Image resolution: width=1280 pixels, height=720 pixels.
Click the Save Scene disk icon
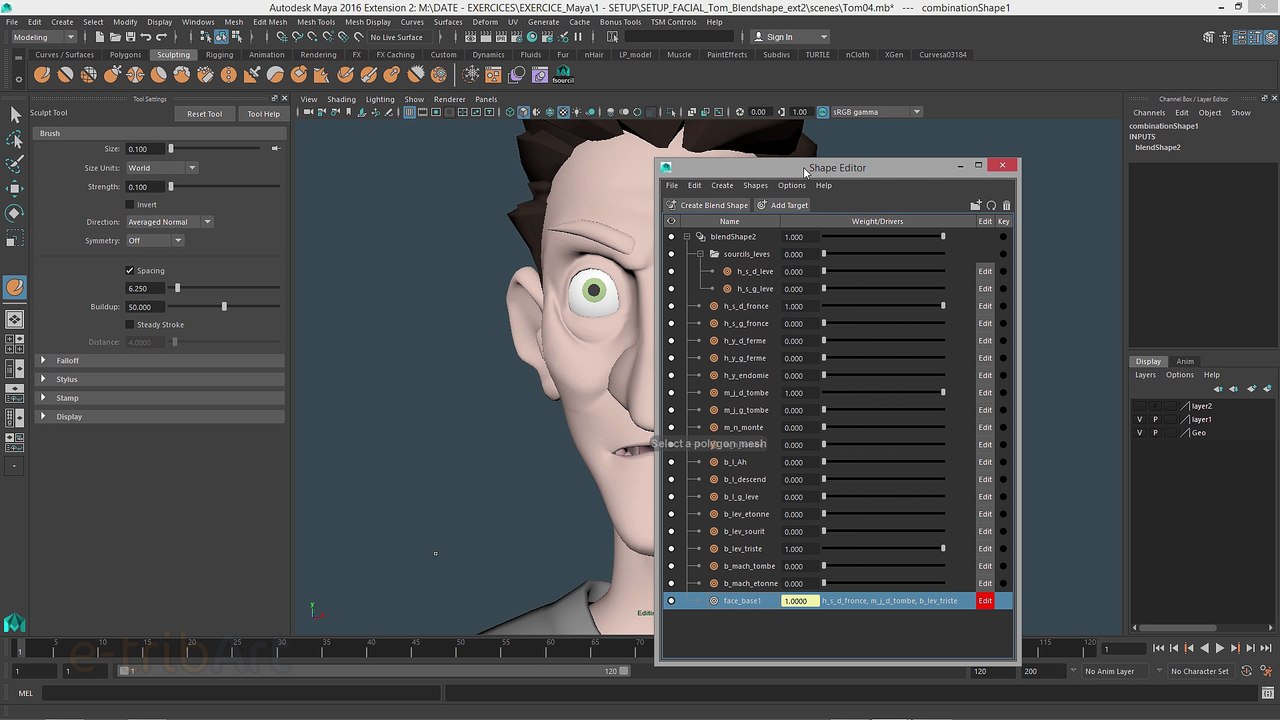coord(130,37)
